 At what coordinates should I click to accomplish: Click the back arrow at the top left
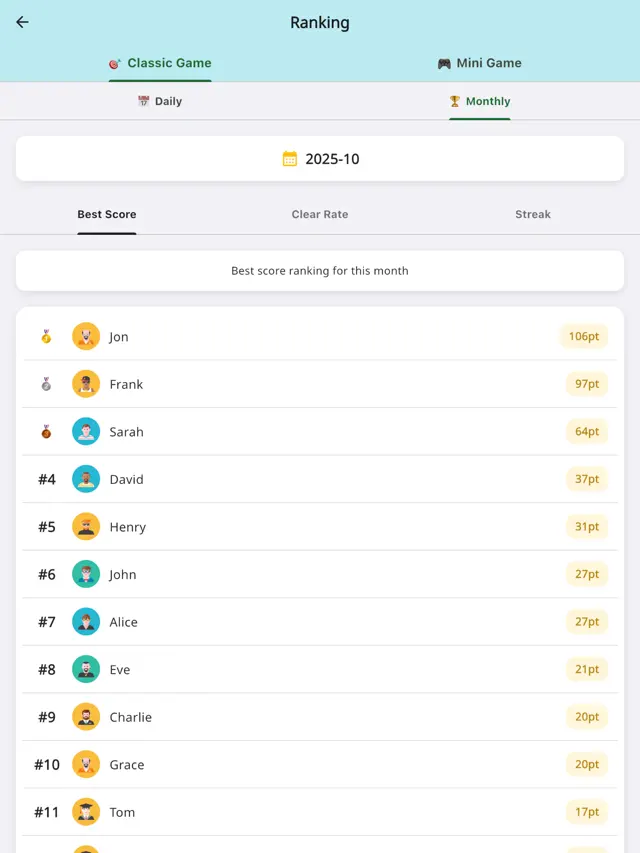(22, 22)
